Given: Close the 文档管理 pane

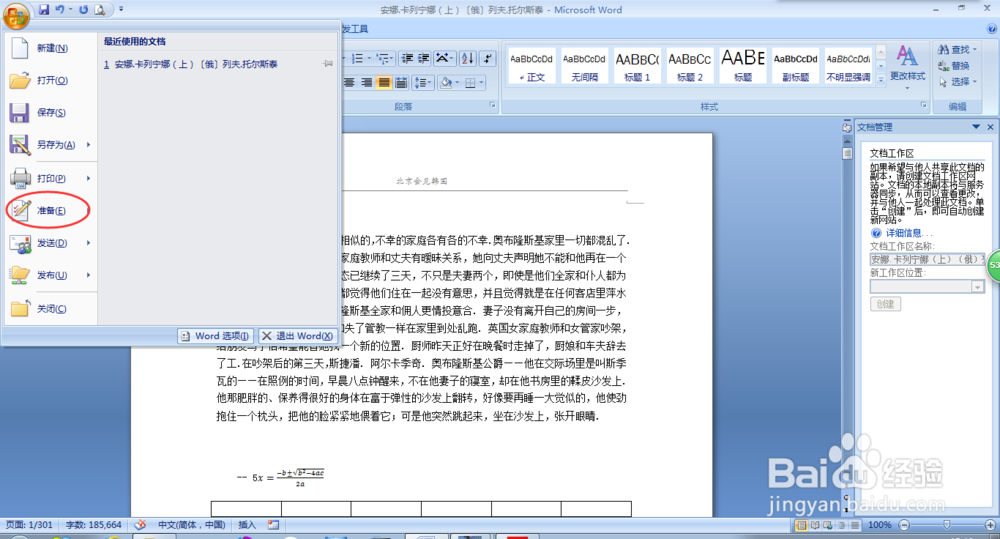Looking at the screenshot, I should 990,127.
